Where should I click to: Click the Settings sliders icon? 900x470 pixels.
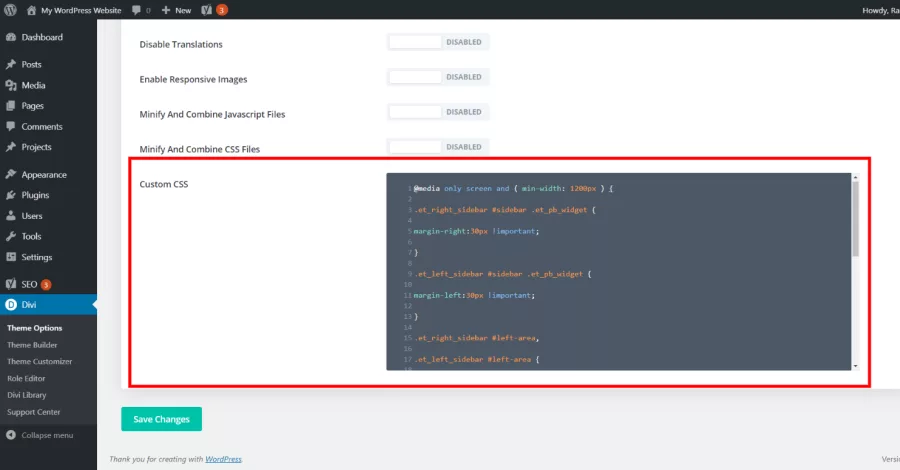pos(11,257)
